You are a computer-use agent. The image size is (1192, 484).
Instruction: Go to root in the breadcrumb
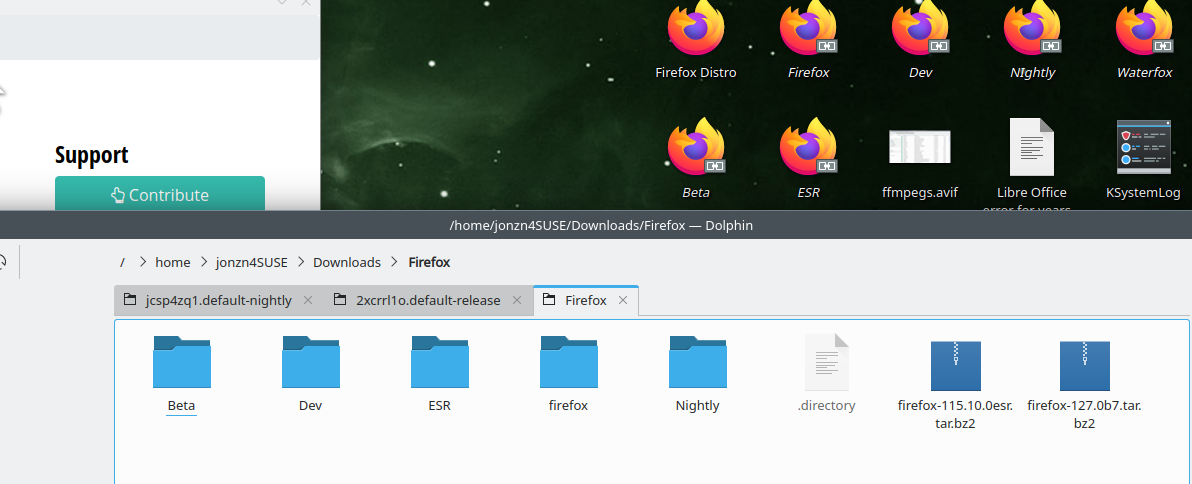point(122,262)
